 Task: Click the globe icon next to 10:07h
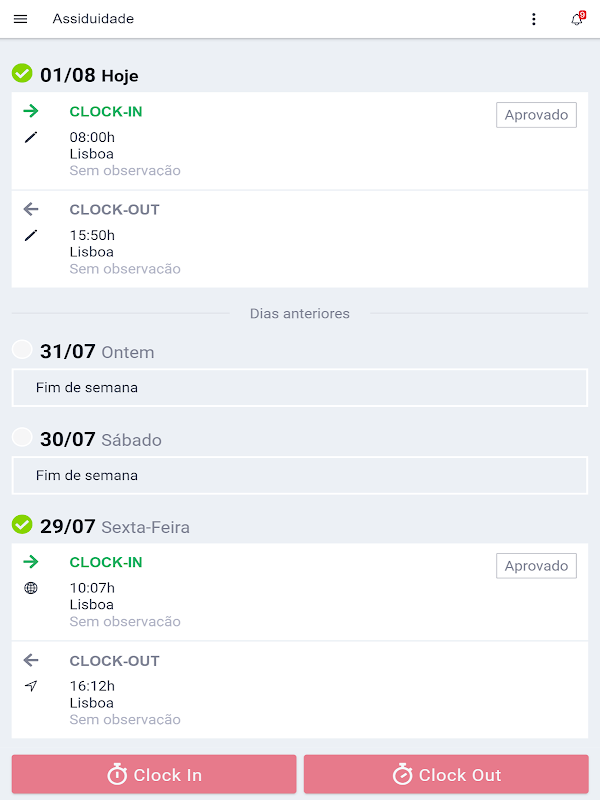[x=31, y=588]
